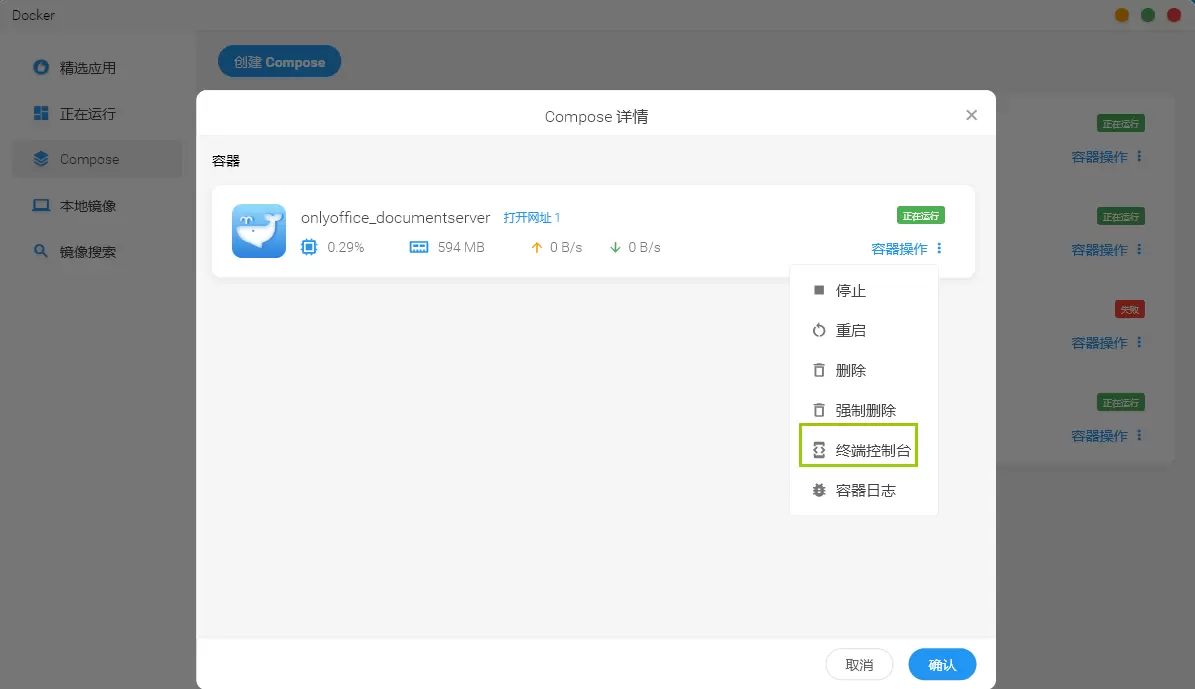Image resolution: width=1195 pixels, height=689 pixels.
Task: Click the stop square icon in menu
Action: point(819,290)
